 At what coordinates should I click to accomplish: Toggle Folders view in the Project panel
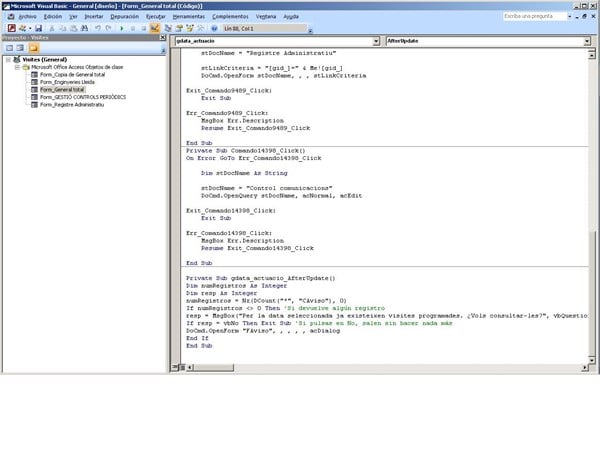tap(33, 48)
